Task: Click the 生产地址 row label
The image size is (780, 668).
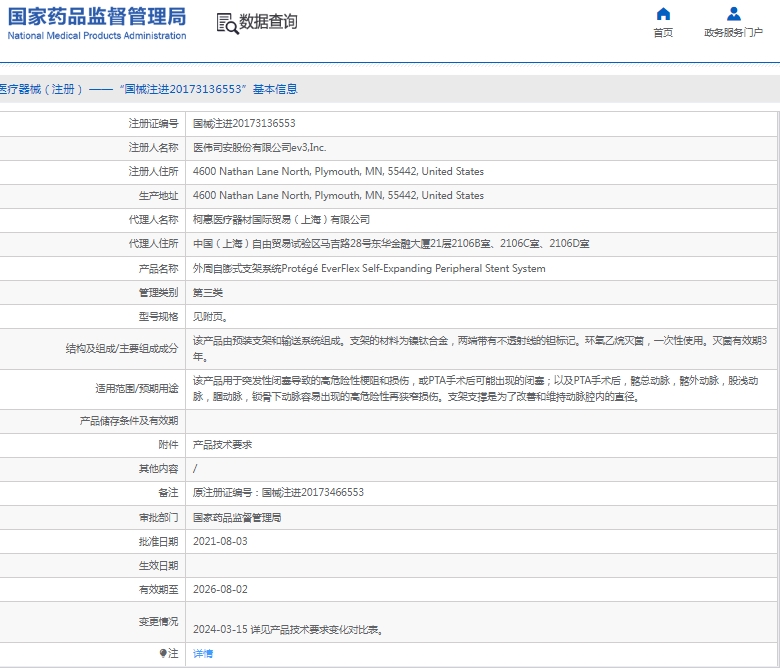Action: pos(158,195)
